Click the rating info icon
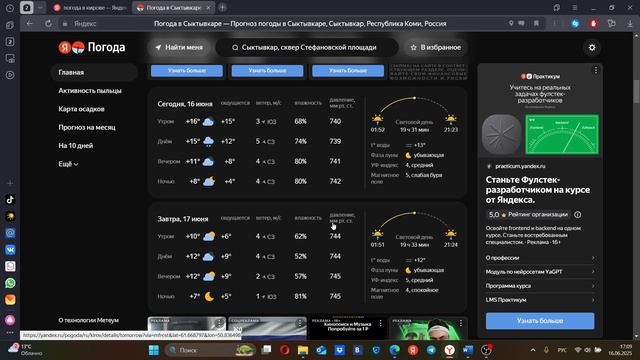Image resolution: width=640 pixels, height=360 pixels. click(577, 215)
